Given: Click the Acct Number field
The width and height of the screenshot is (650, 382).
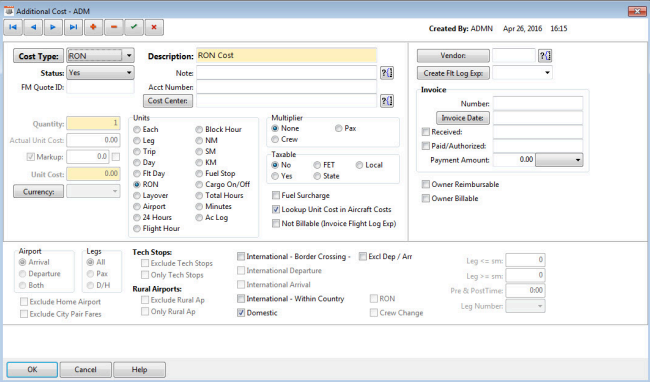Looking at the screenshot, I should 286,87.
